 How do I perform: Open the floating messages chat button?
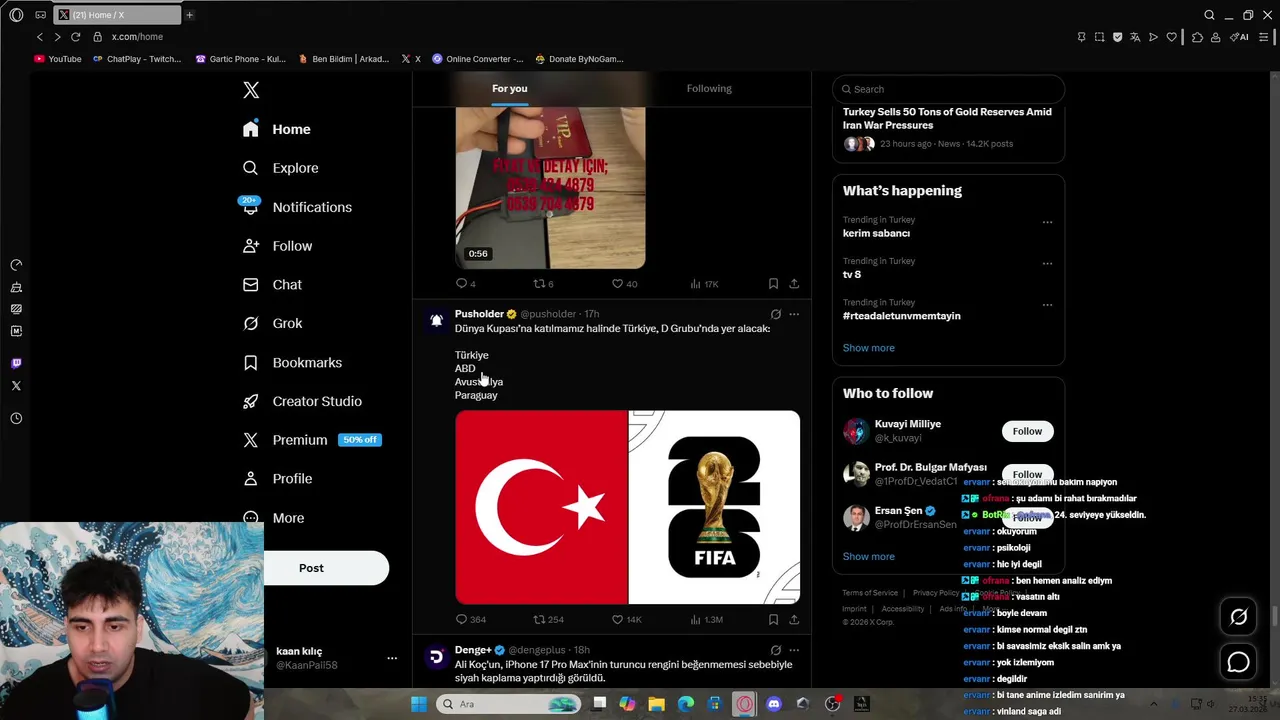[x=1238, y=662]
